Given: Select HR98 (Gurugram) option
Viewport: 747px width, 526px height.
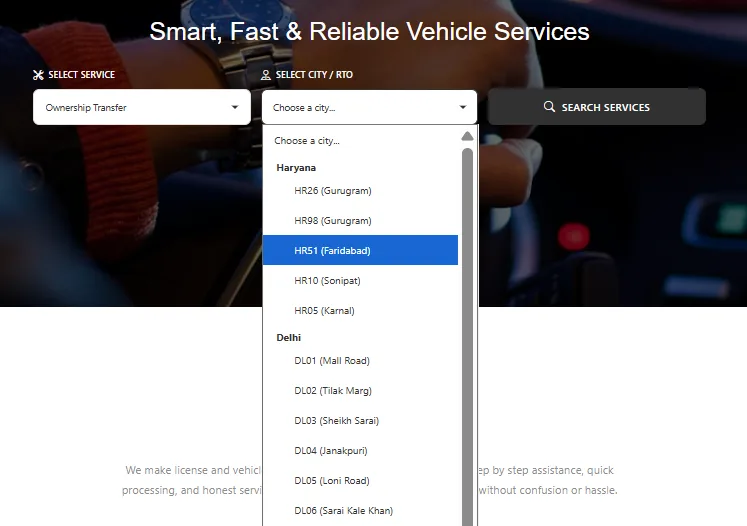Looking at the screenshot, I should [x=360, y=221].
